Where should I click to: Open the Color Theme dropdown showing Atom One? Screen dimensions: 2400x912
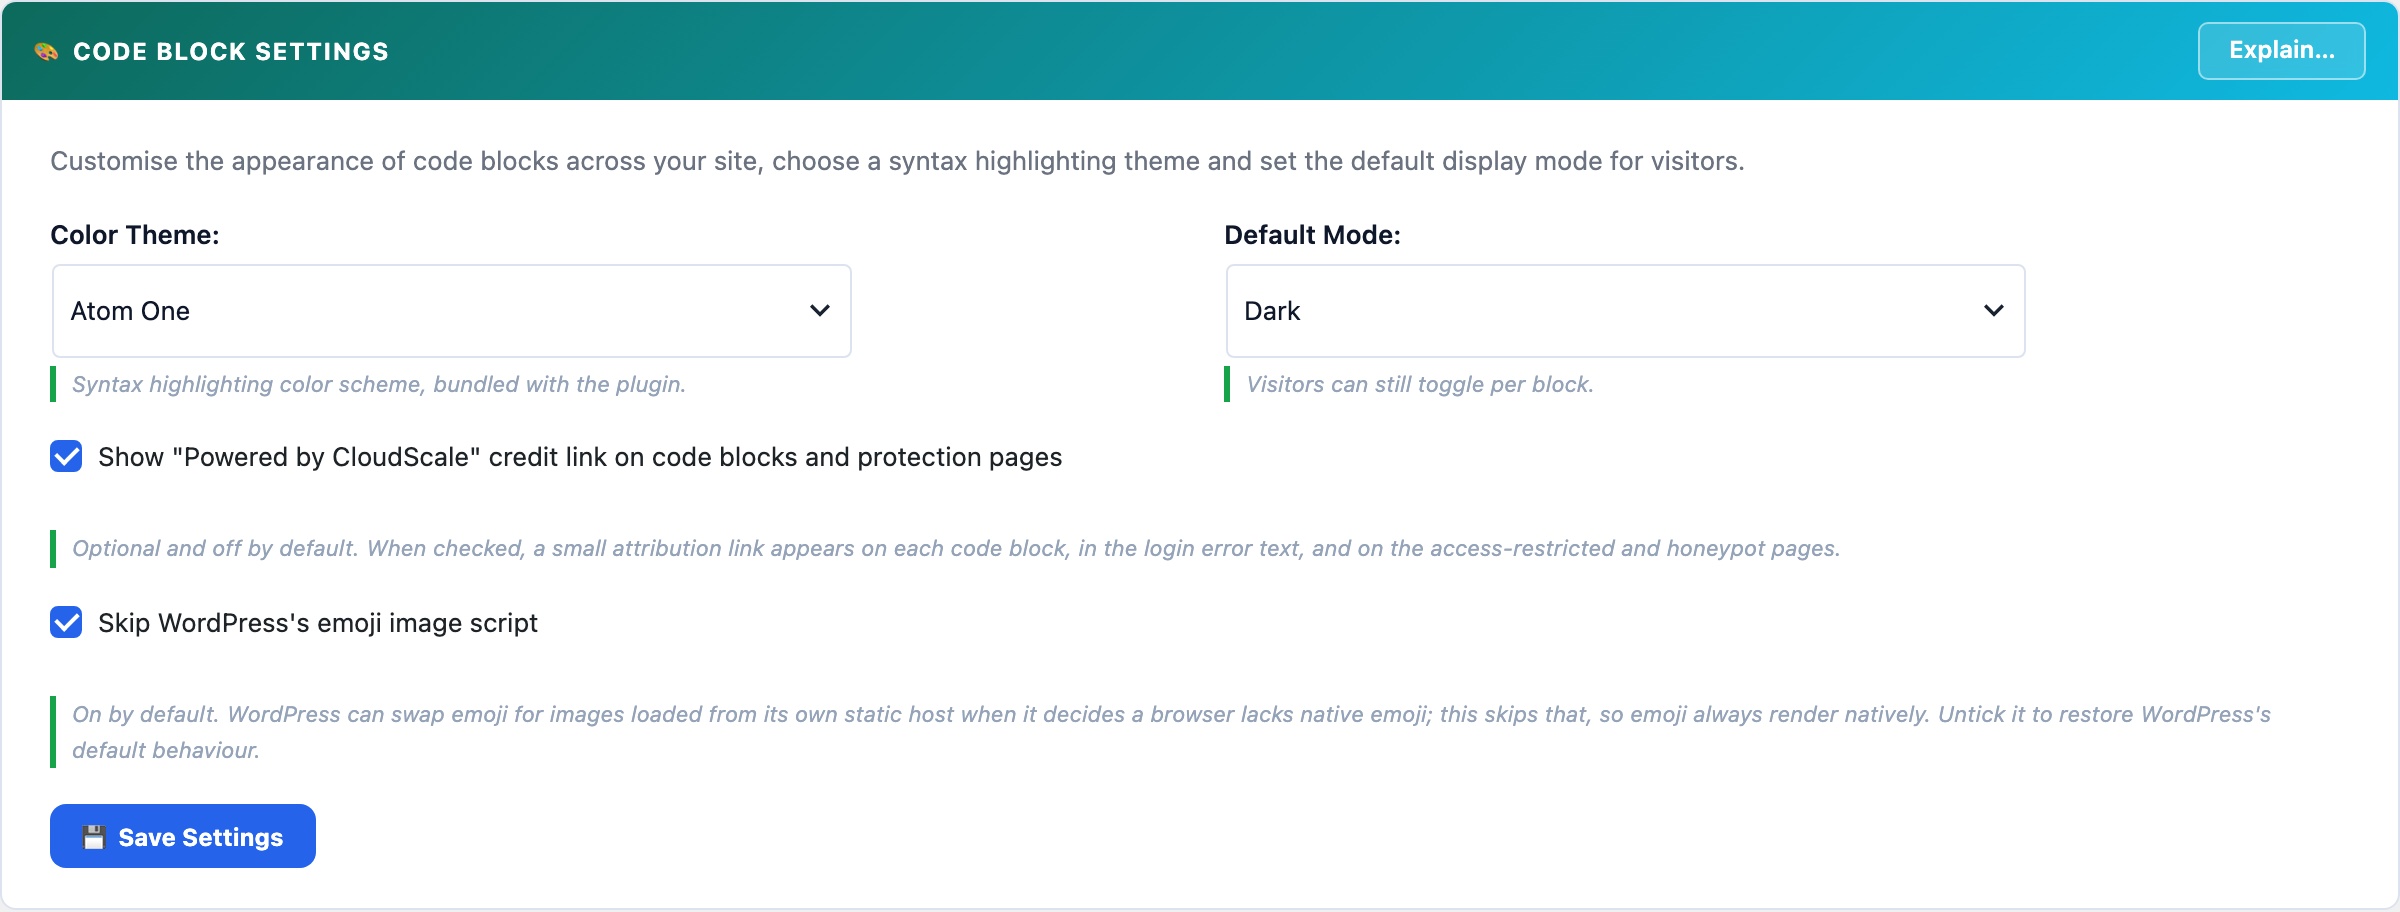pyautogui.click(x=451, y=311)
